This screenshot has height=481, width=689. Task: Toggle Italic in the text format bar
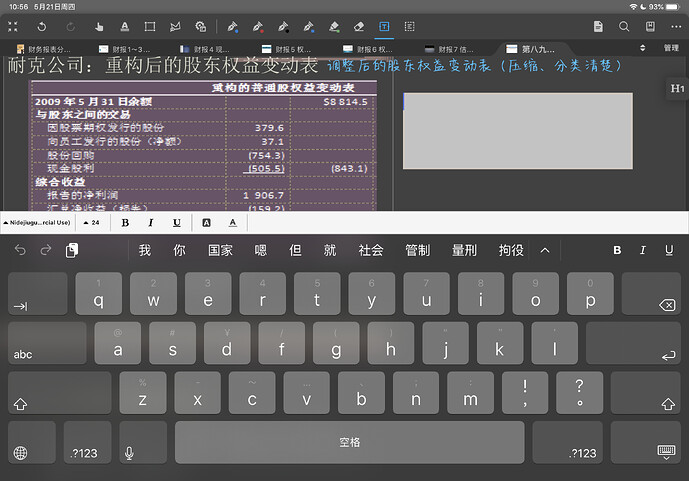tap(151, 223)
